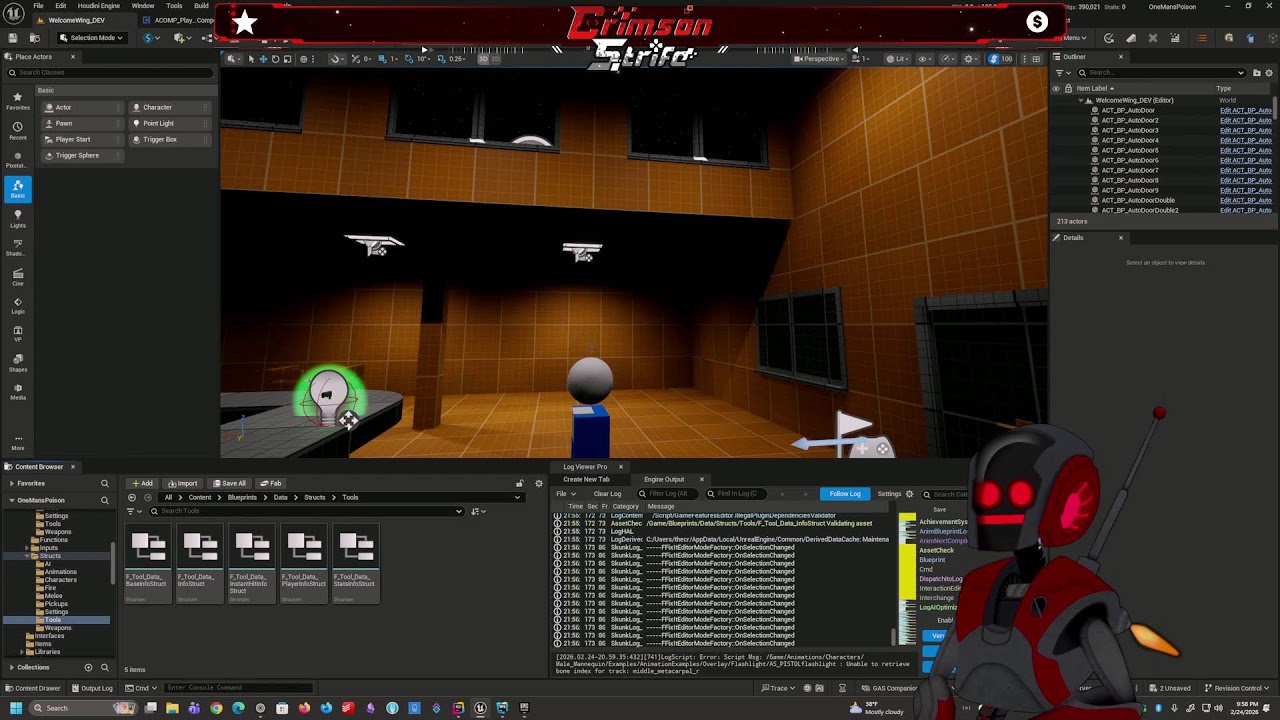This screenshot has width=1280, height=720.
Task: Expand the Collections section
Action: point(12,667)
